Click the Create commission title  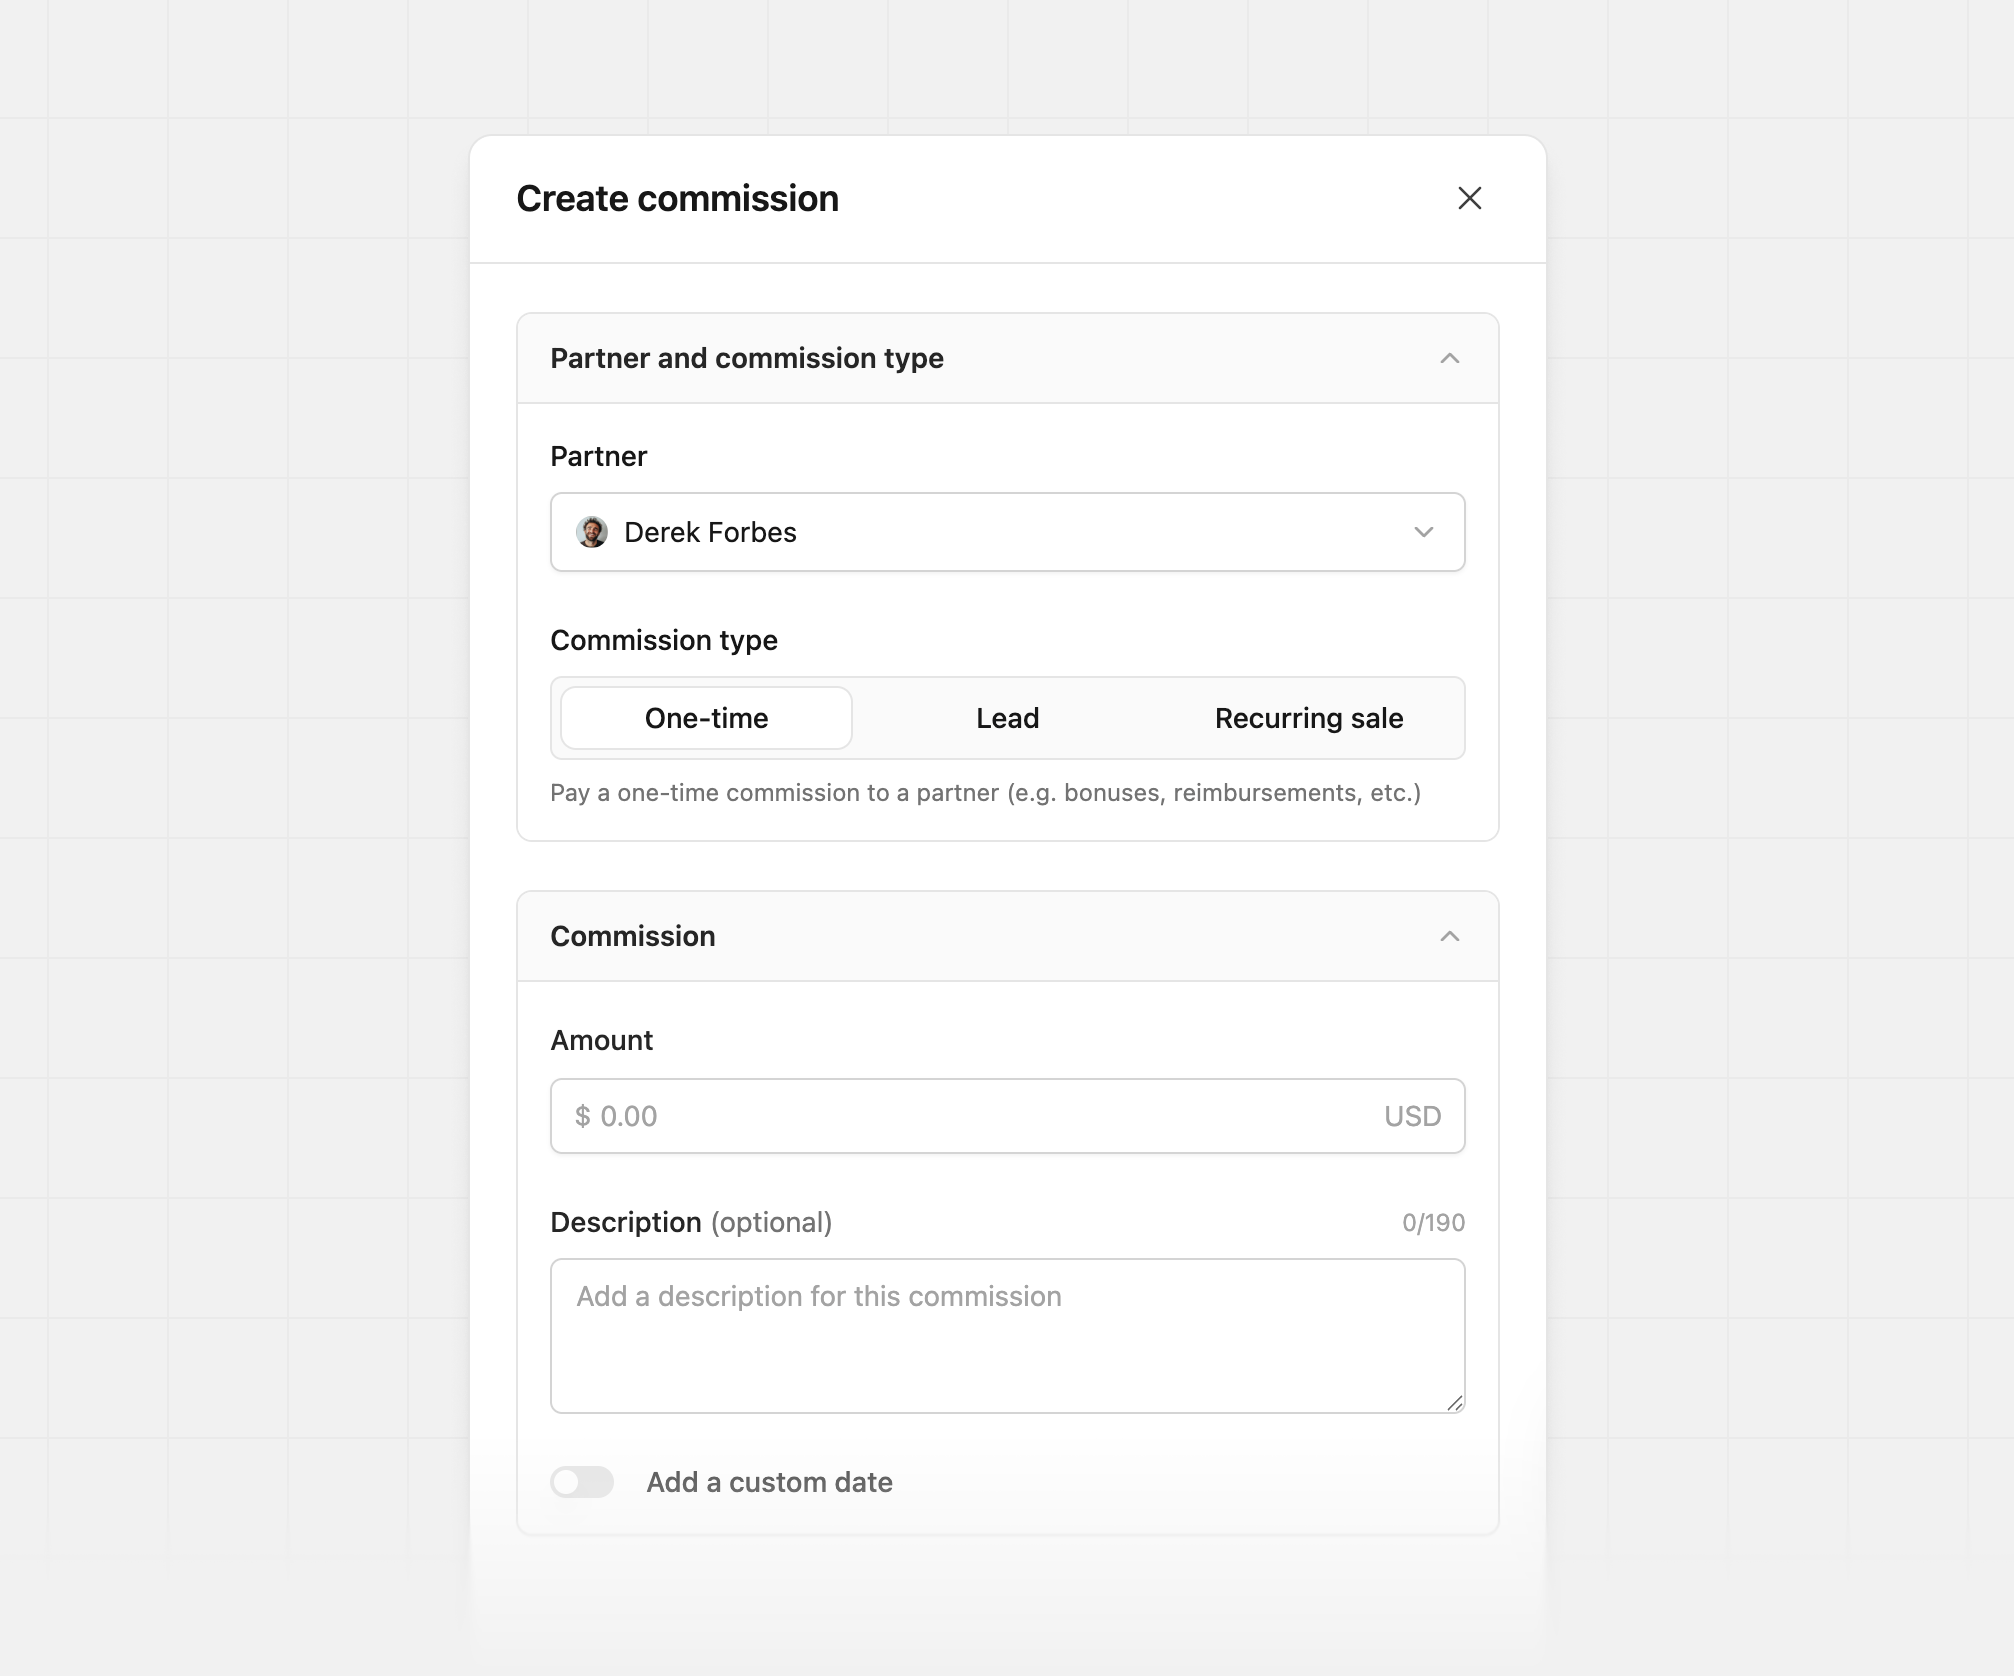click(677, 198)
